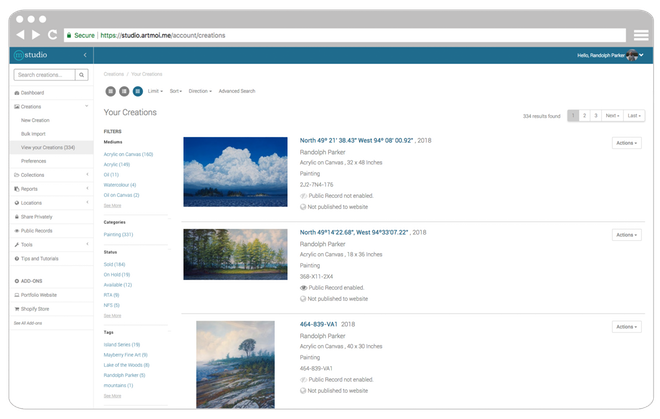Collapse the sidebar with the chevron arrow
The height and width of the screenshot is (419, 660).
coord(85,55)
